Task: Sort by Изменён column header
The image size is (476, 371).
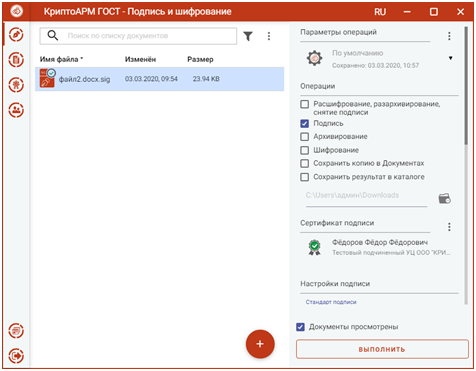Action: [140, 59]
